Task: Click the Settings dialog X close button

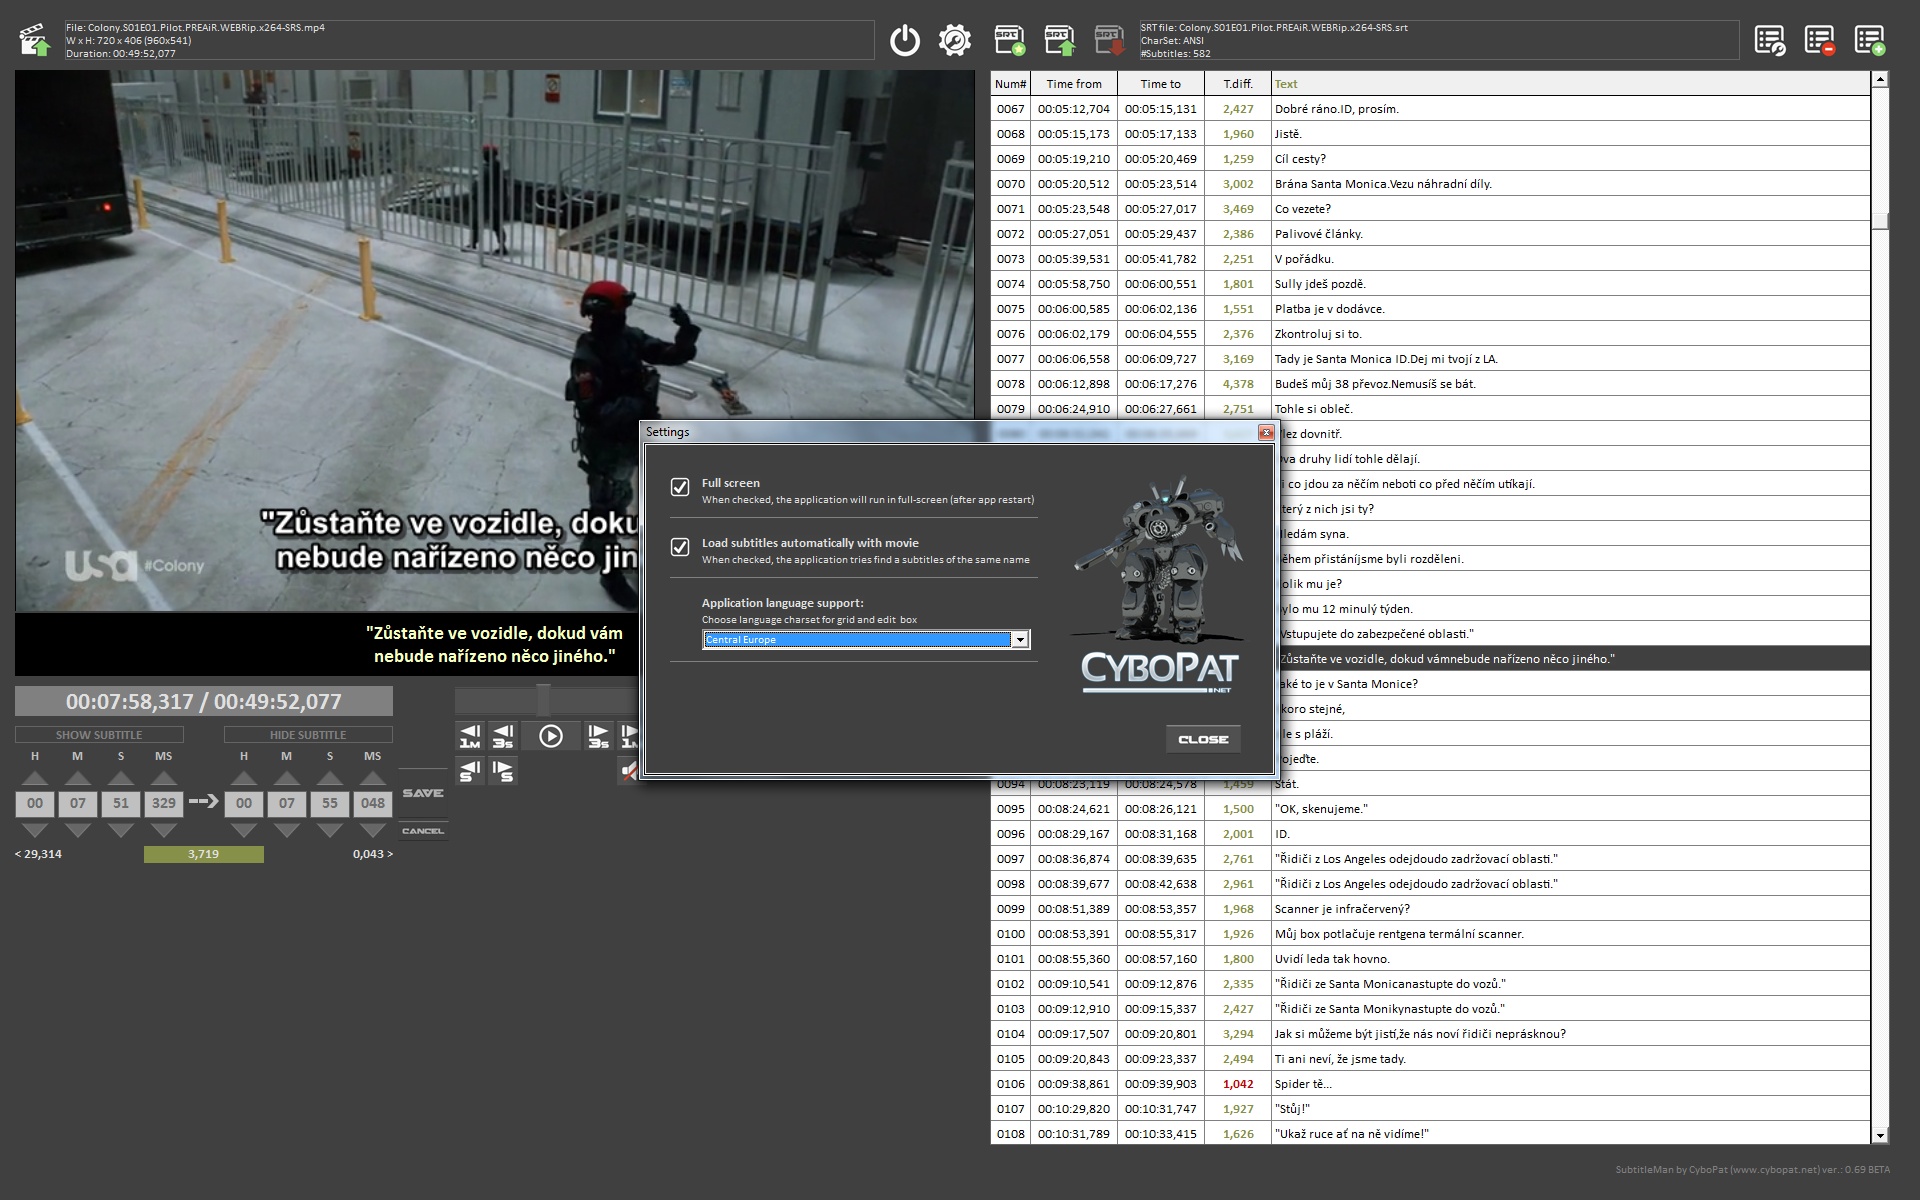Action: [x=1266, y=432]
